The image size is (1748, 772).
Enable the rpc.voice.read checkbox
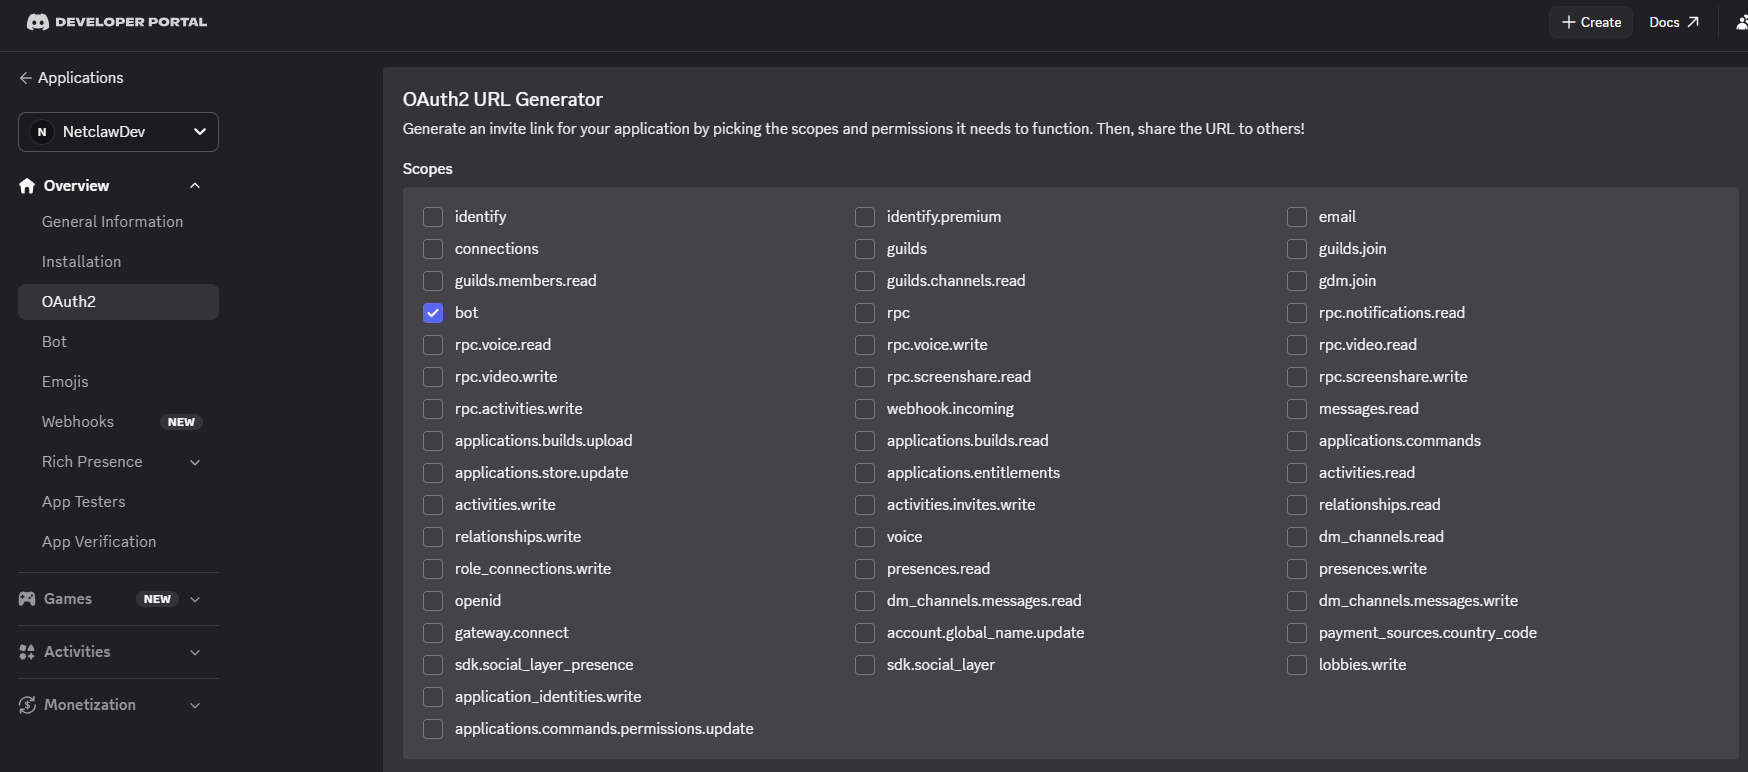[433, 345]
